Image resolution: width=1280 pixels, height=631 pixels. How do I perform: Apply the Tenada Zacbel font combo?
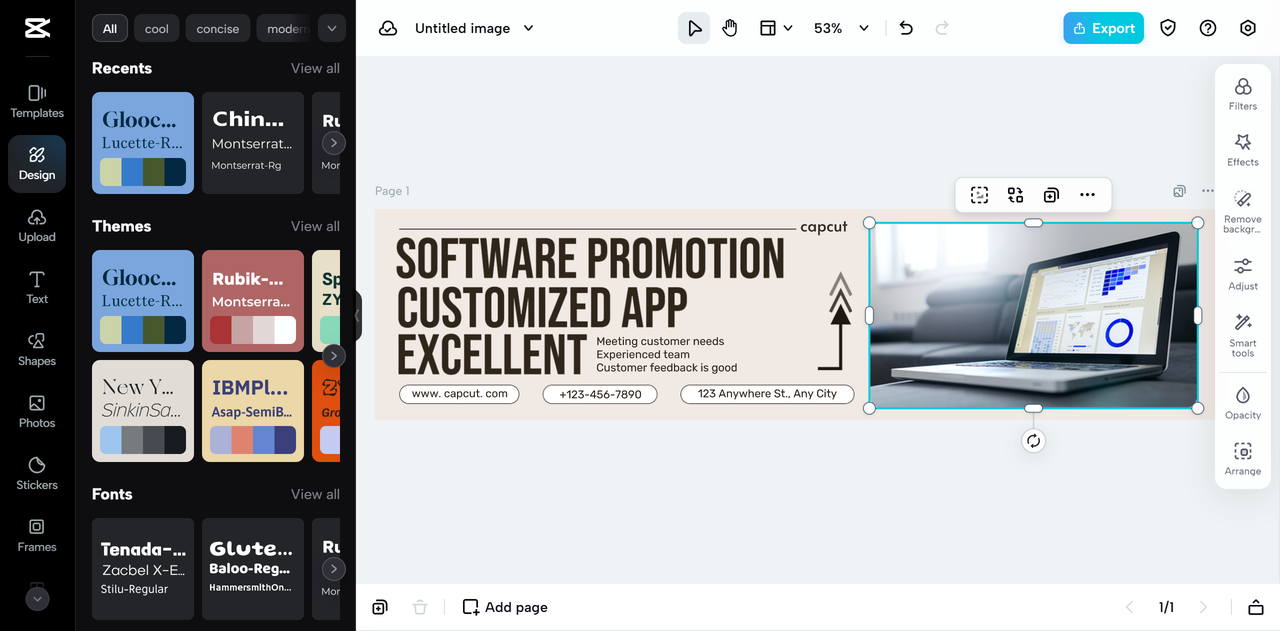tap(143, 568)
